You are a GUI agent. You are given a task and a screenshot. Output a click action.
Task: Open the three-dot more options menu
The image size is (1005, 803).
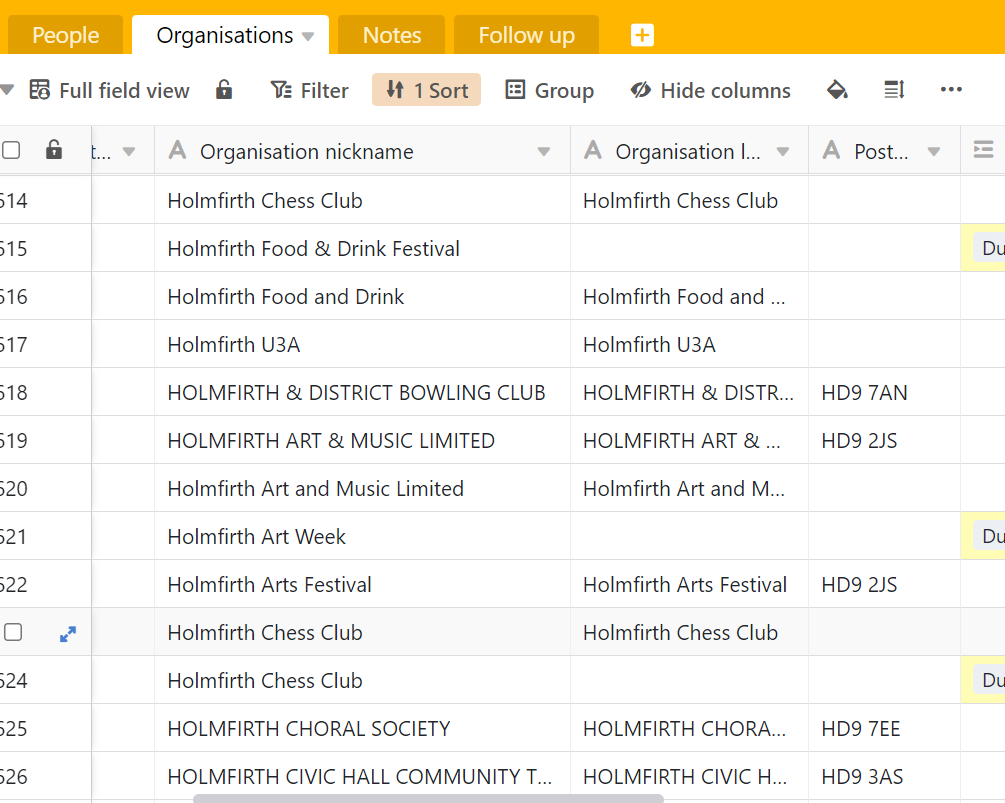pos(951,90)
